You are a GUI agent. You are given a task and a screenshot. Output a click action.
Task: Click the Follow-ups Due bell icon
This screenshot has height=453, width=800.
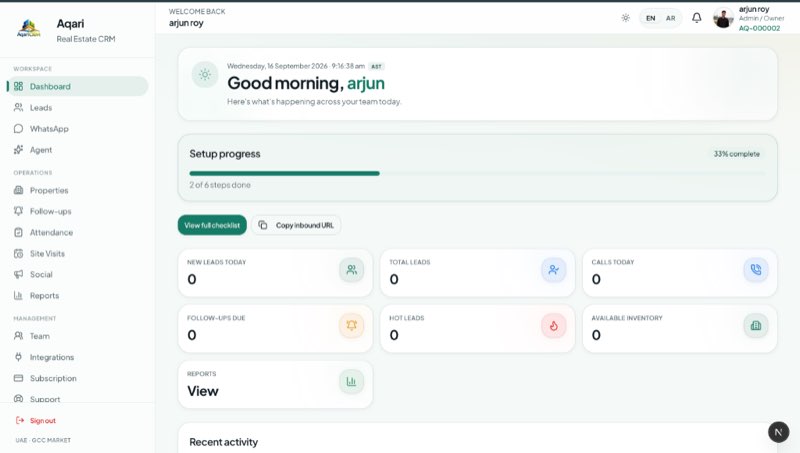coord(352,325)
